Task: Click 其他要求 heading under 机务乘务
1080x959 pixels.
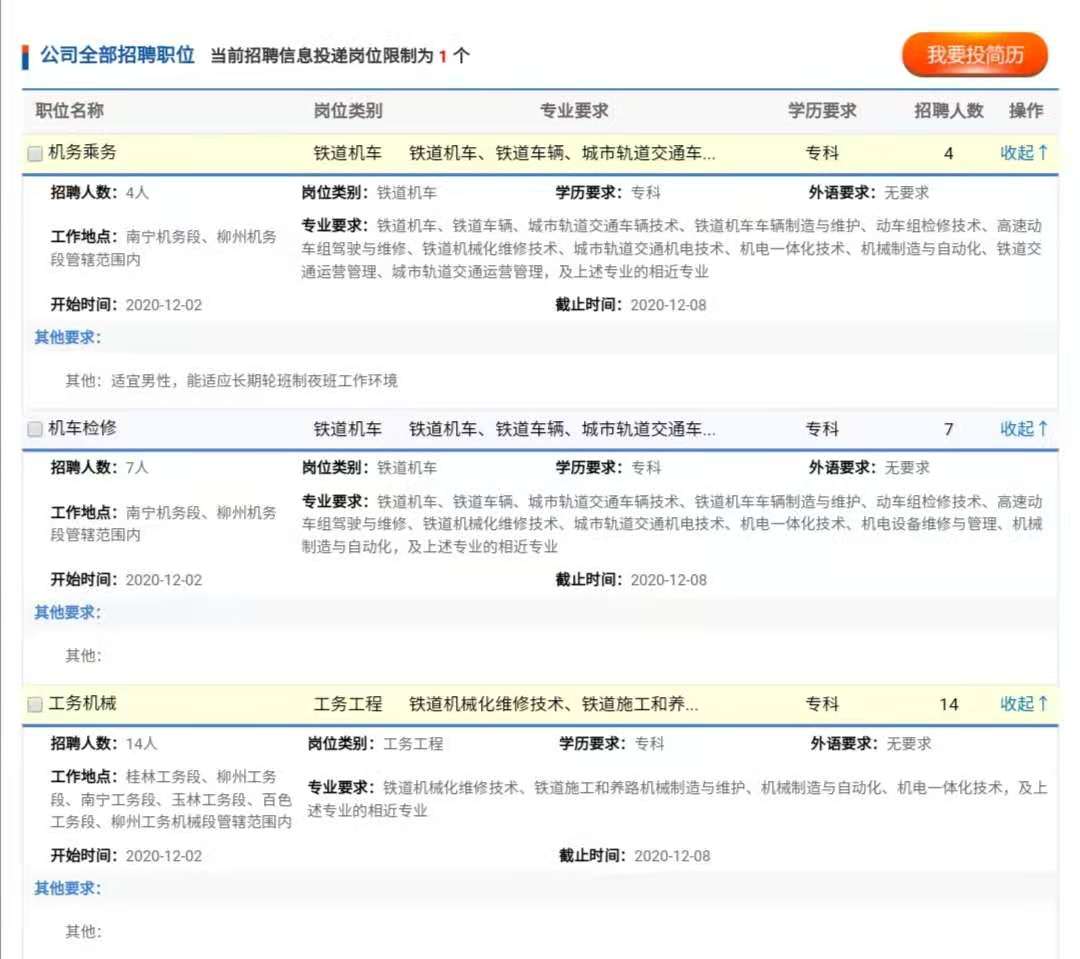Action: click(x=68, y=337)
